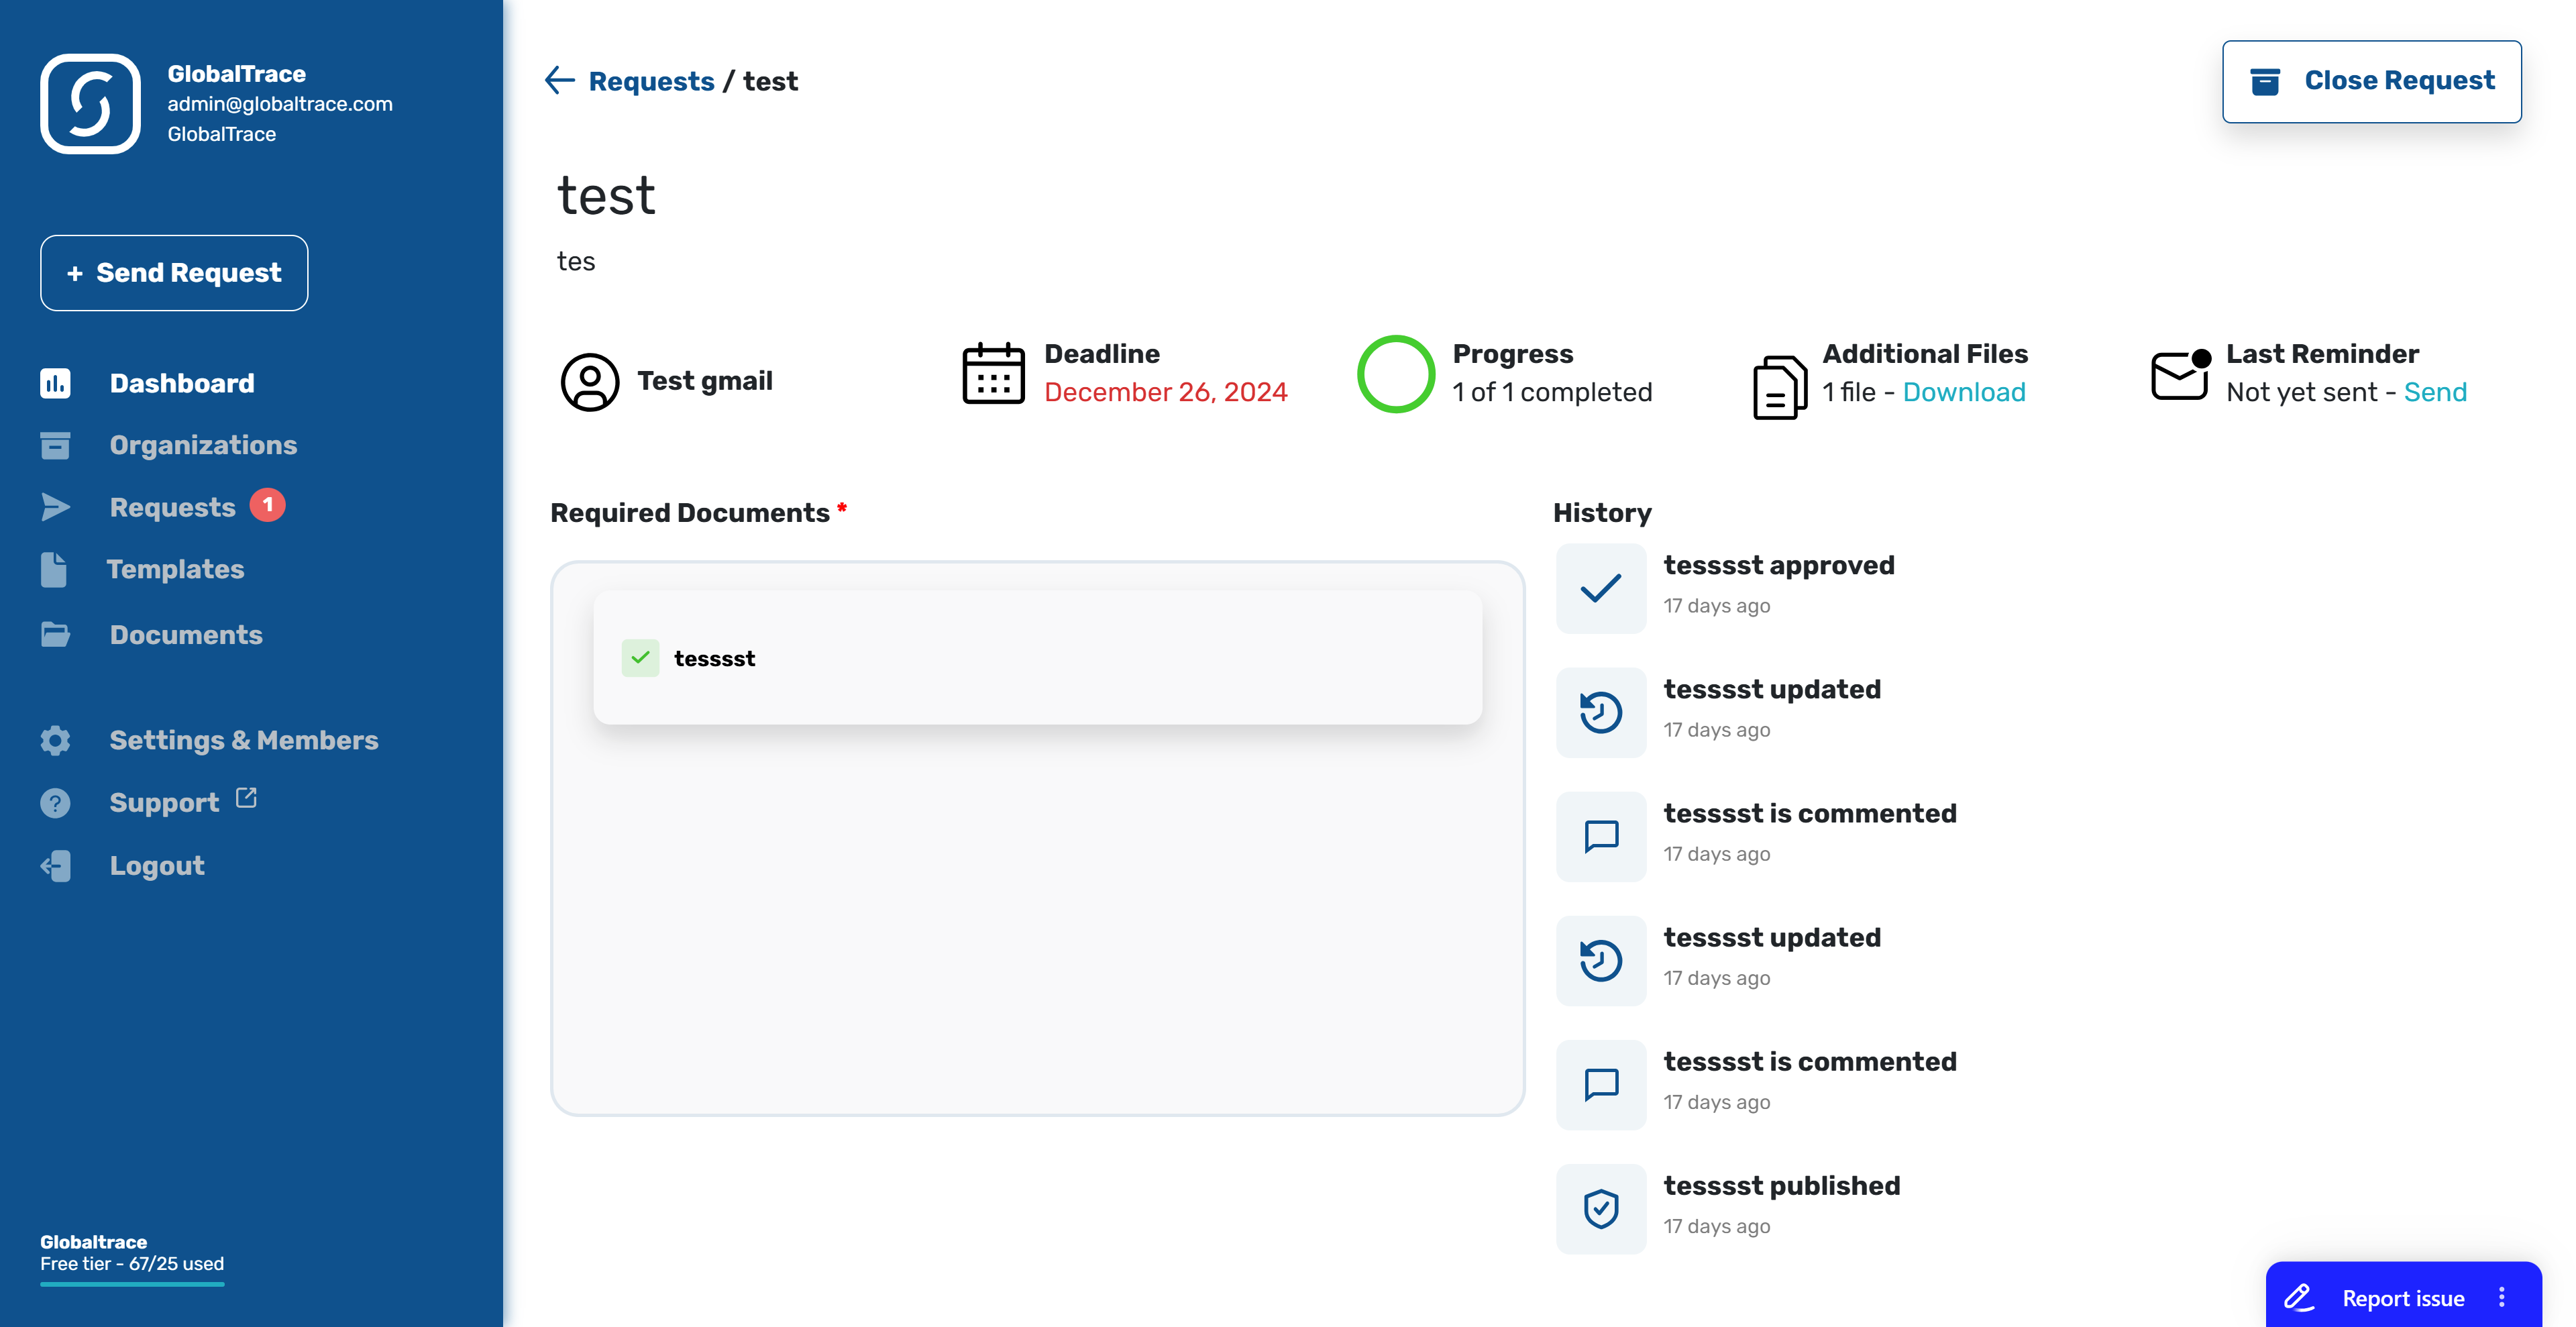This screenshot has width=2576, height=1327.
Task: Click the Documents folder icon
Action: (x=55, y=635)
